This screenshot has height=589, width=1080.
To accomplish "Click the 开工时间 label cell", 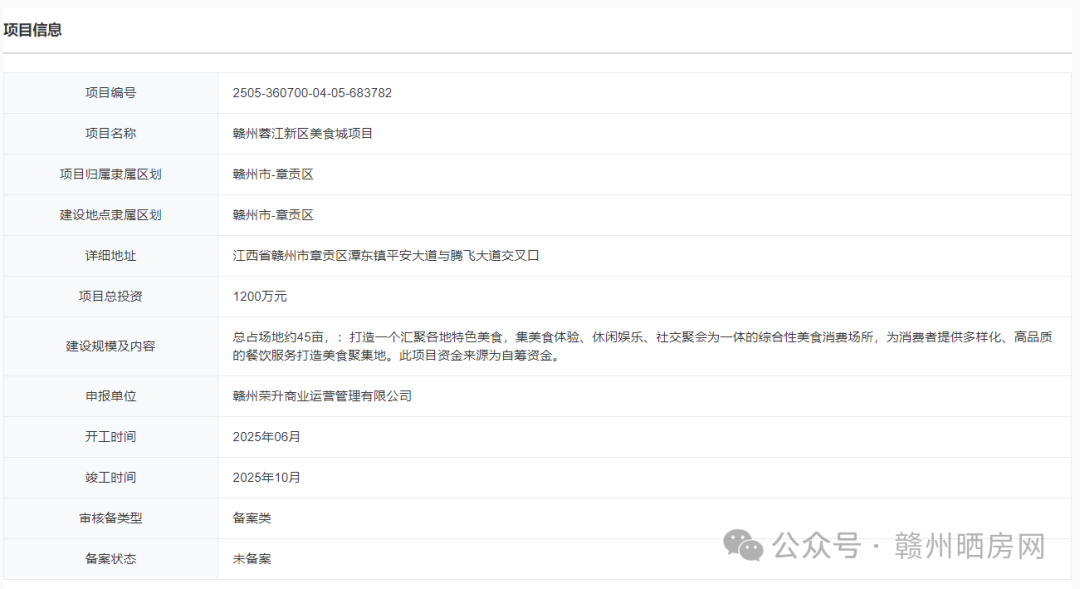I will pyautogui.click(x=110, y=437).
